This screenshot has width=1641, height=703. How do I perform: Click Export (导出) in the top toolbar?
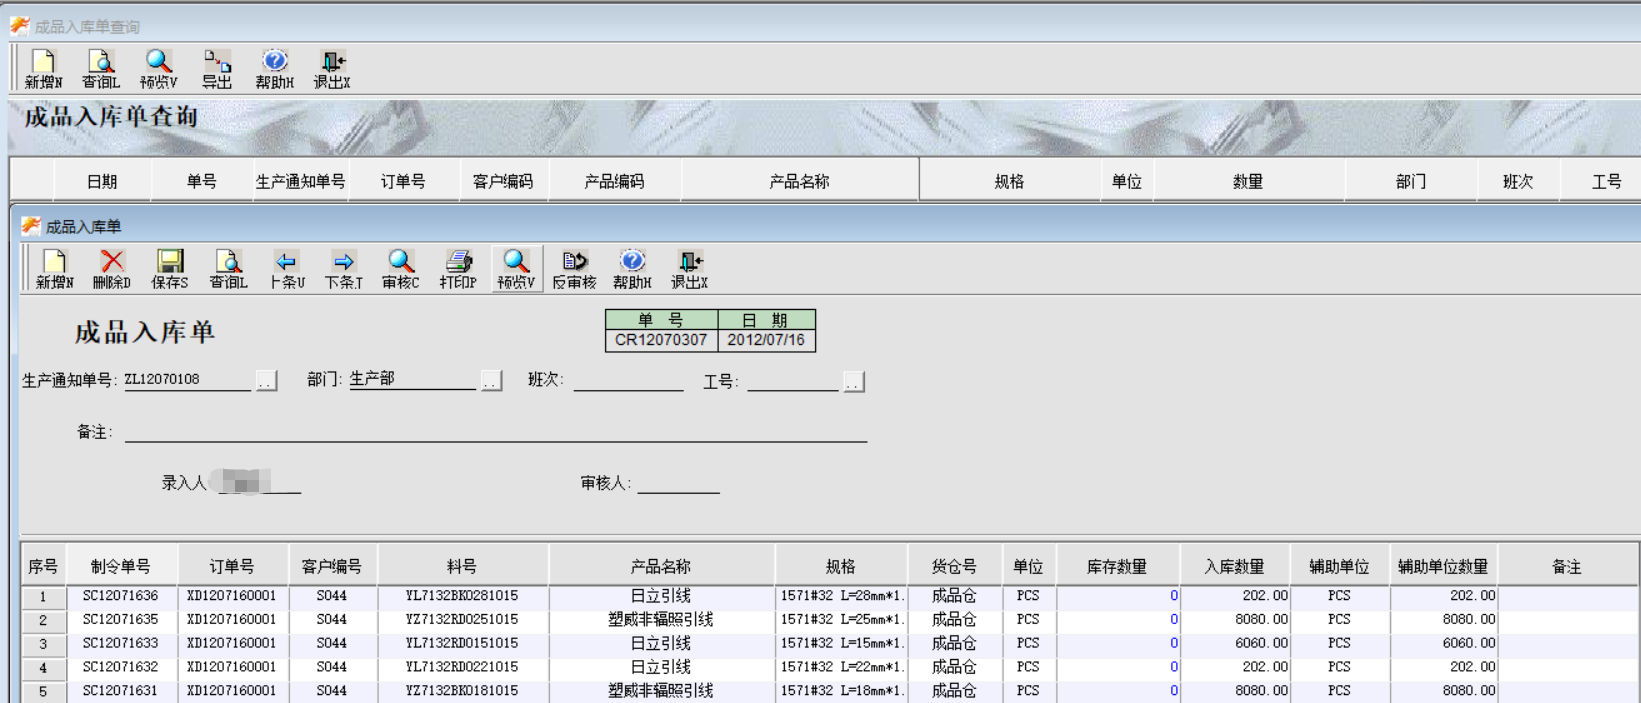217,68
